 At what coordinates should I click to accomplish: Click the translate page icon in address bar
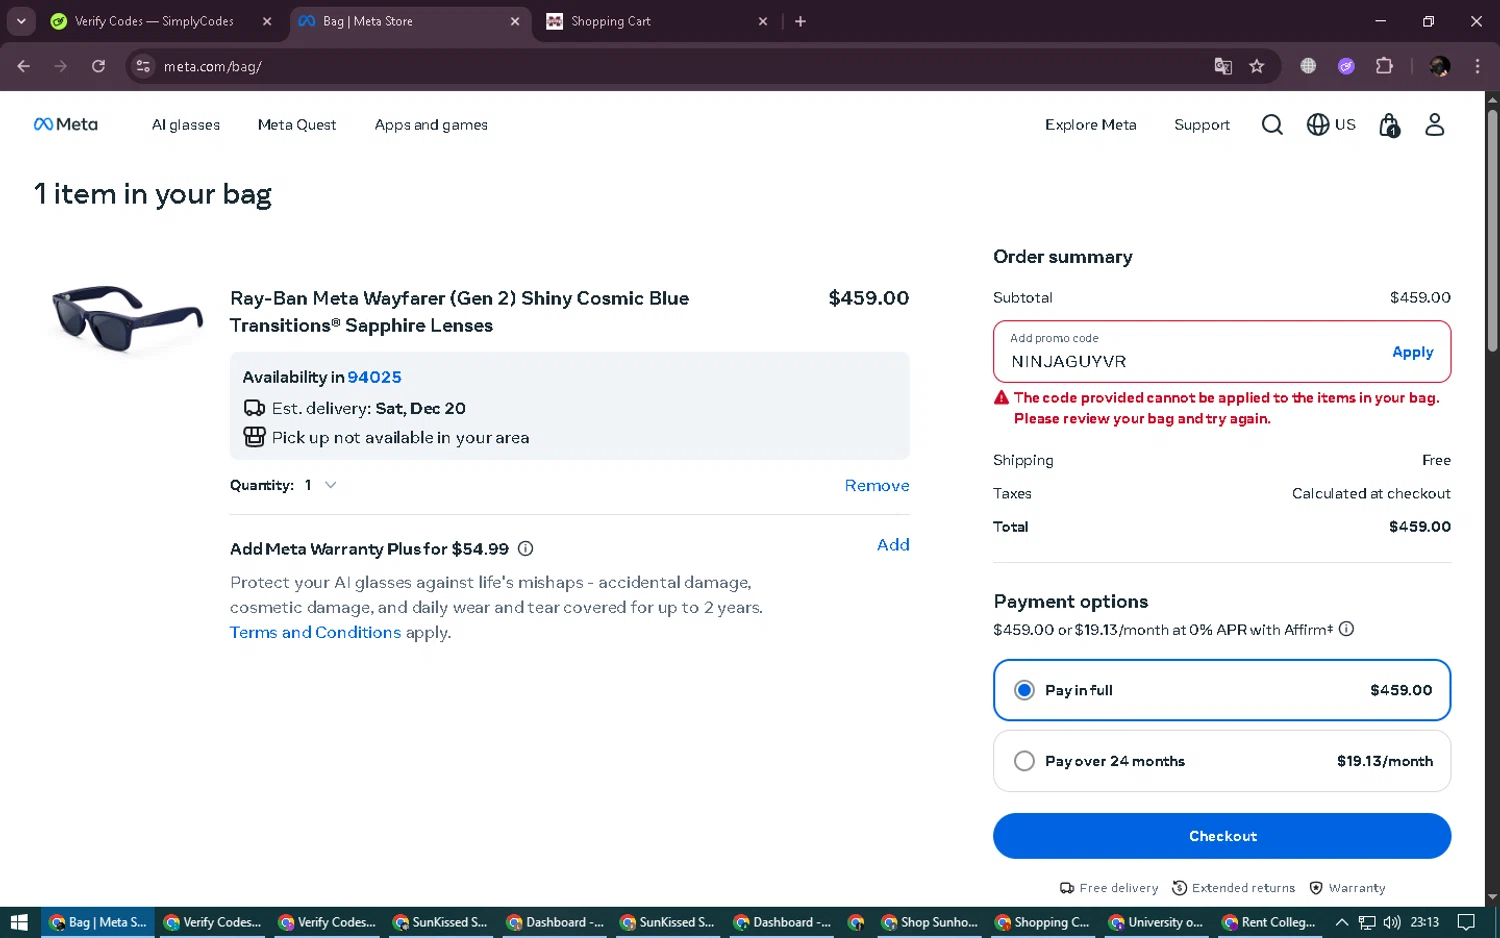click(x=1223, y=66)
